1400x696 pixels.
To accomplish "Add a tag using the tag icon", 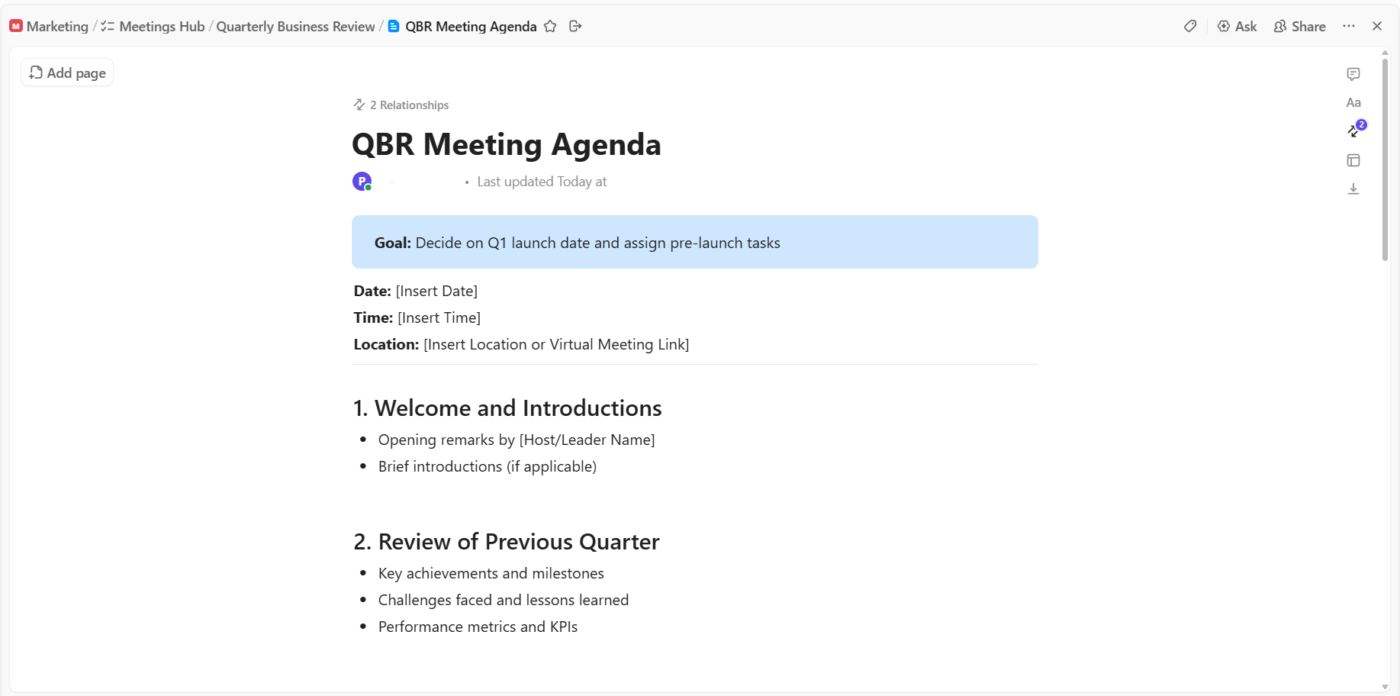I will [x=1189, y=26].
